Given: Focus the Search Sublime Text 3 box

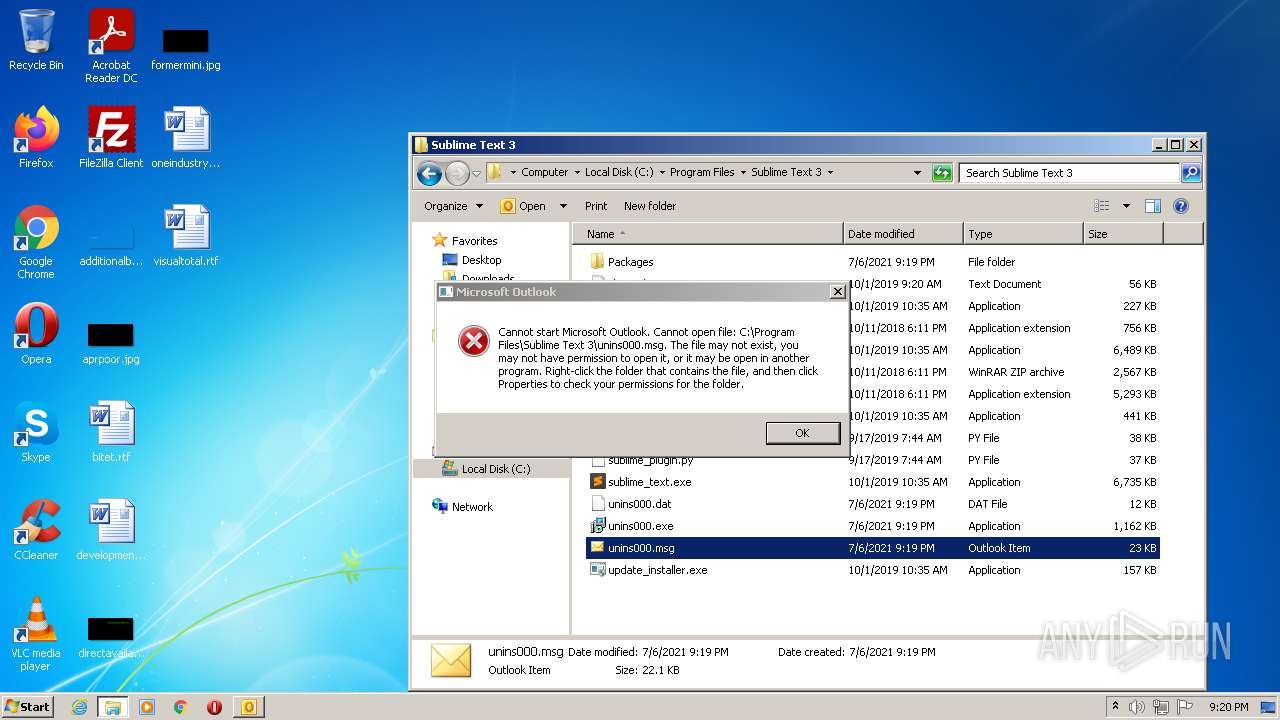Looking at the screenshot, I should coord(1068,173).
